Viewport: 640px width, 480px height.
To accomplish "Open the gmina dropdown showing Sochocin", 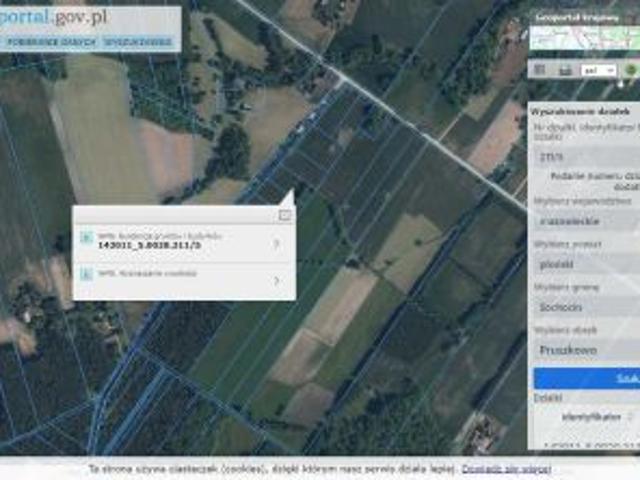I will [587, 307].
